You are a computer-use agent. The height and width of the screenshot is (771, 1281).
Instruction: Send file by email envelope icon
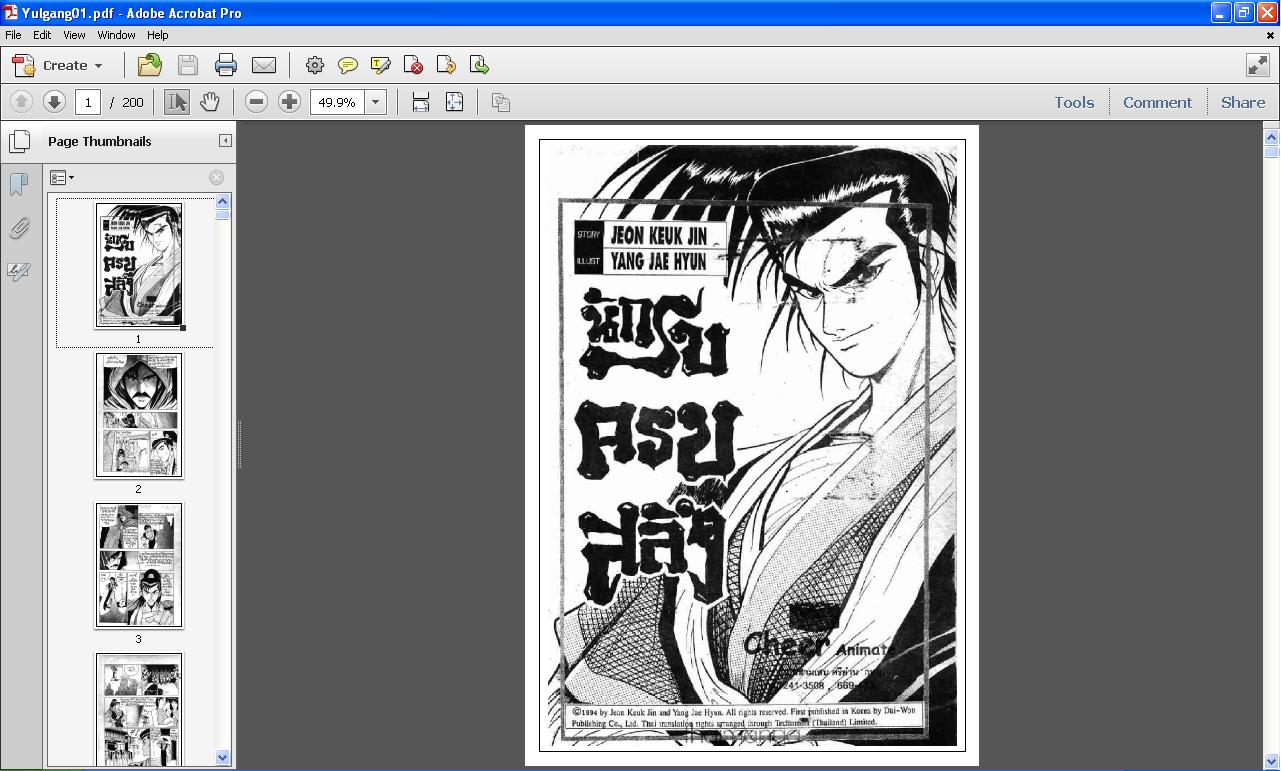pyautogui.click(x=264, y=65)
